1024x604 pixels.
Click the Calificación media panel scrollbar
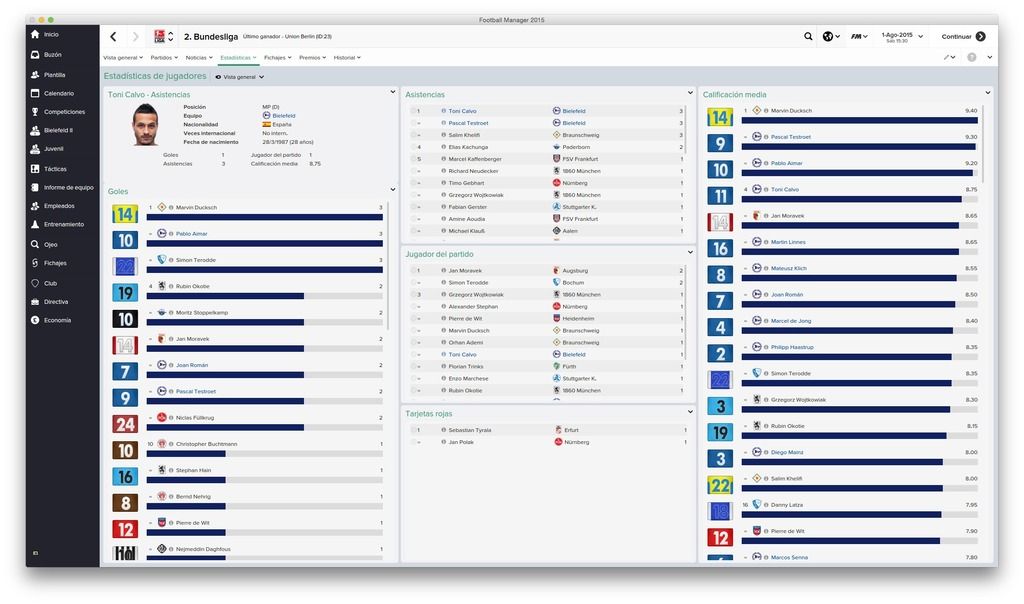982,145
